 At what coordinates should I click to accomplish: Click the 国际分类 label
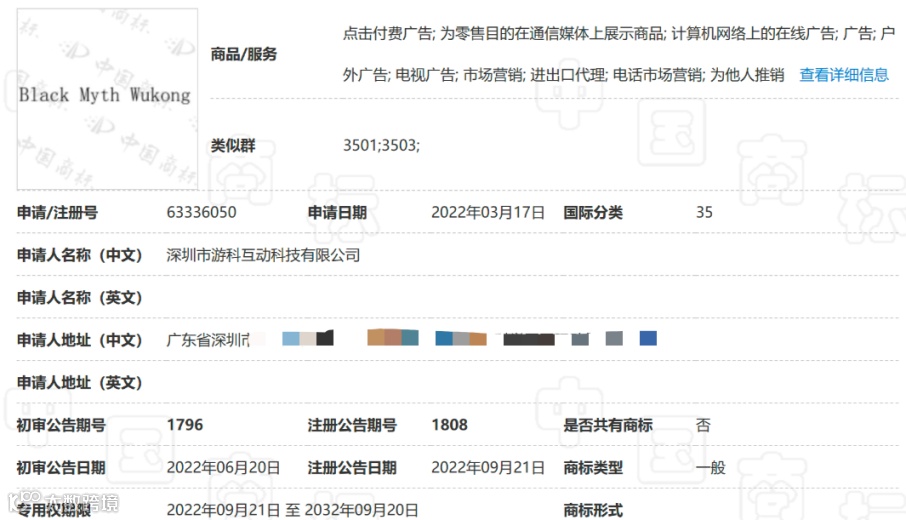(593, 213)
